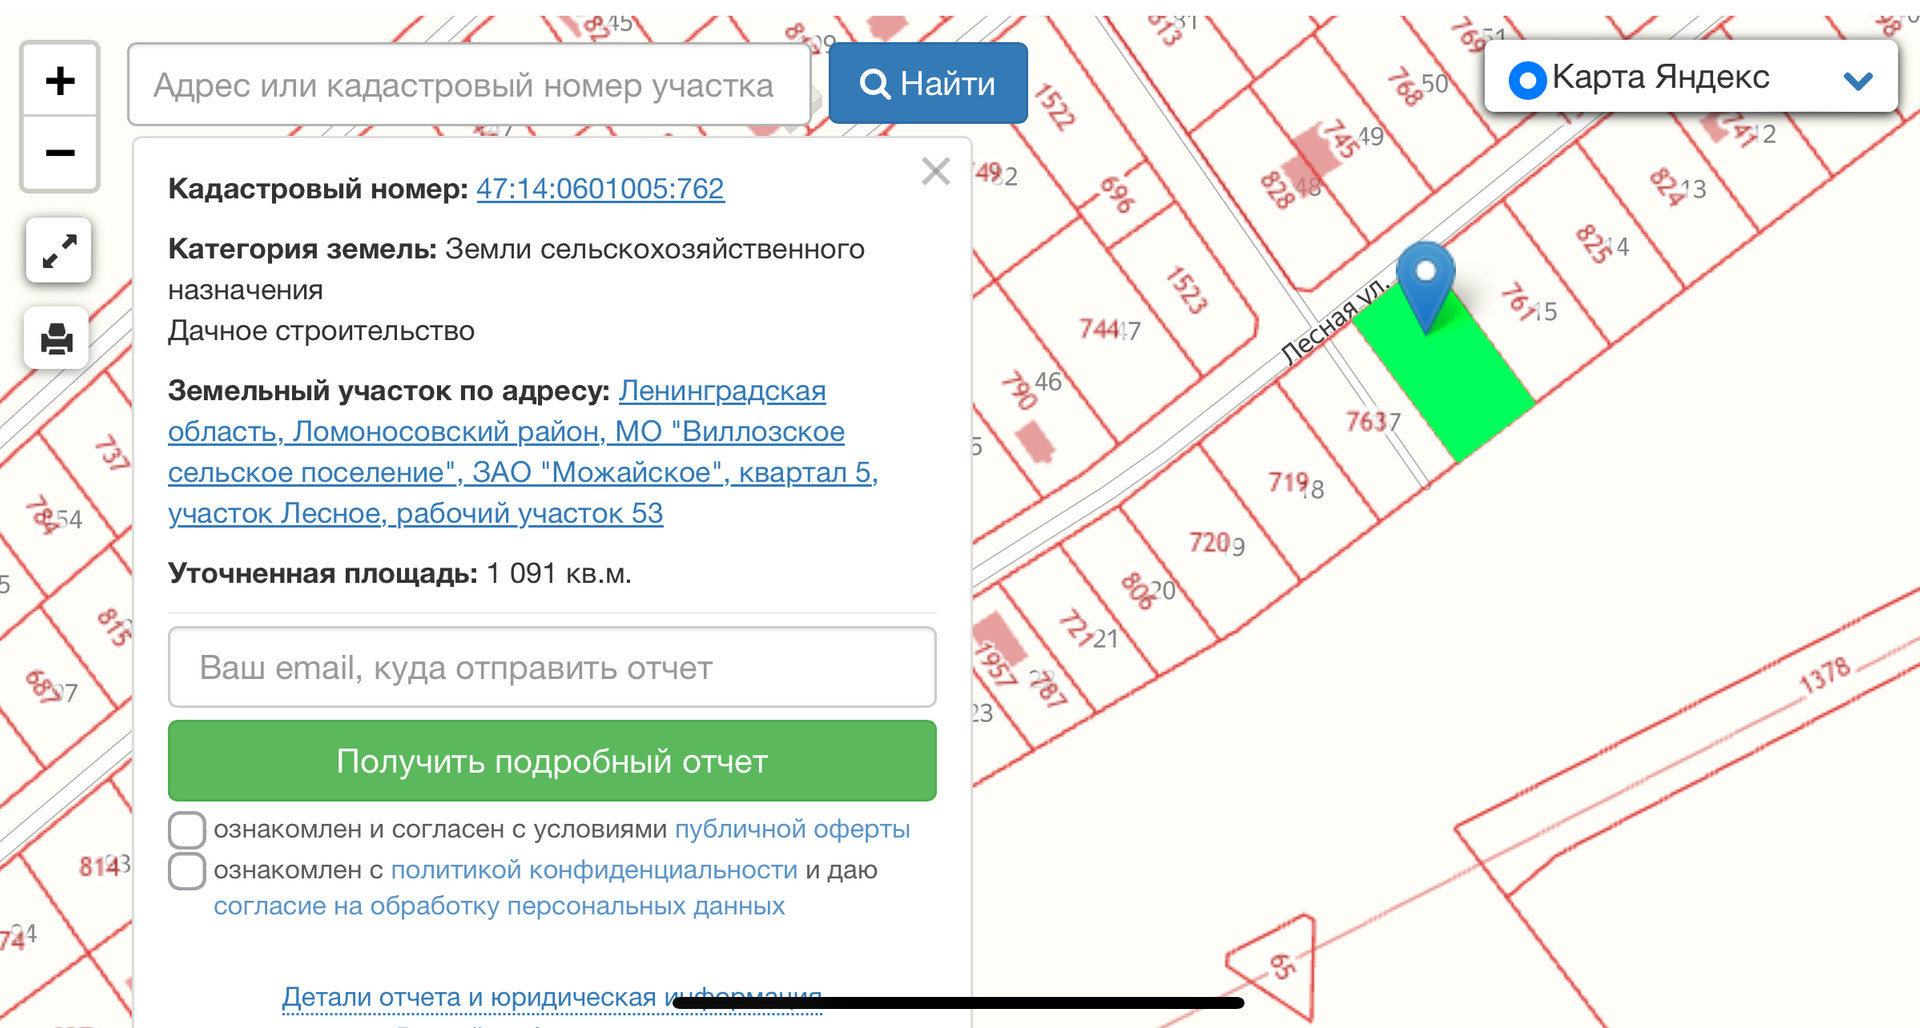Open политикой конфиденциальности link

pyautogui.click(x=594, y=870)
